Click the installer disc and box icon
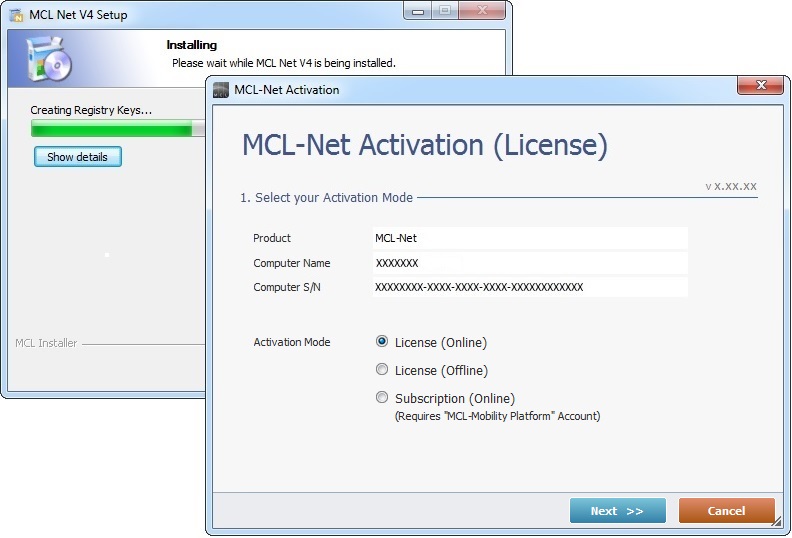 click(49, 59)
